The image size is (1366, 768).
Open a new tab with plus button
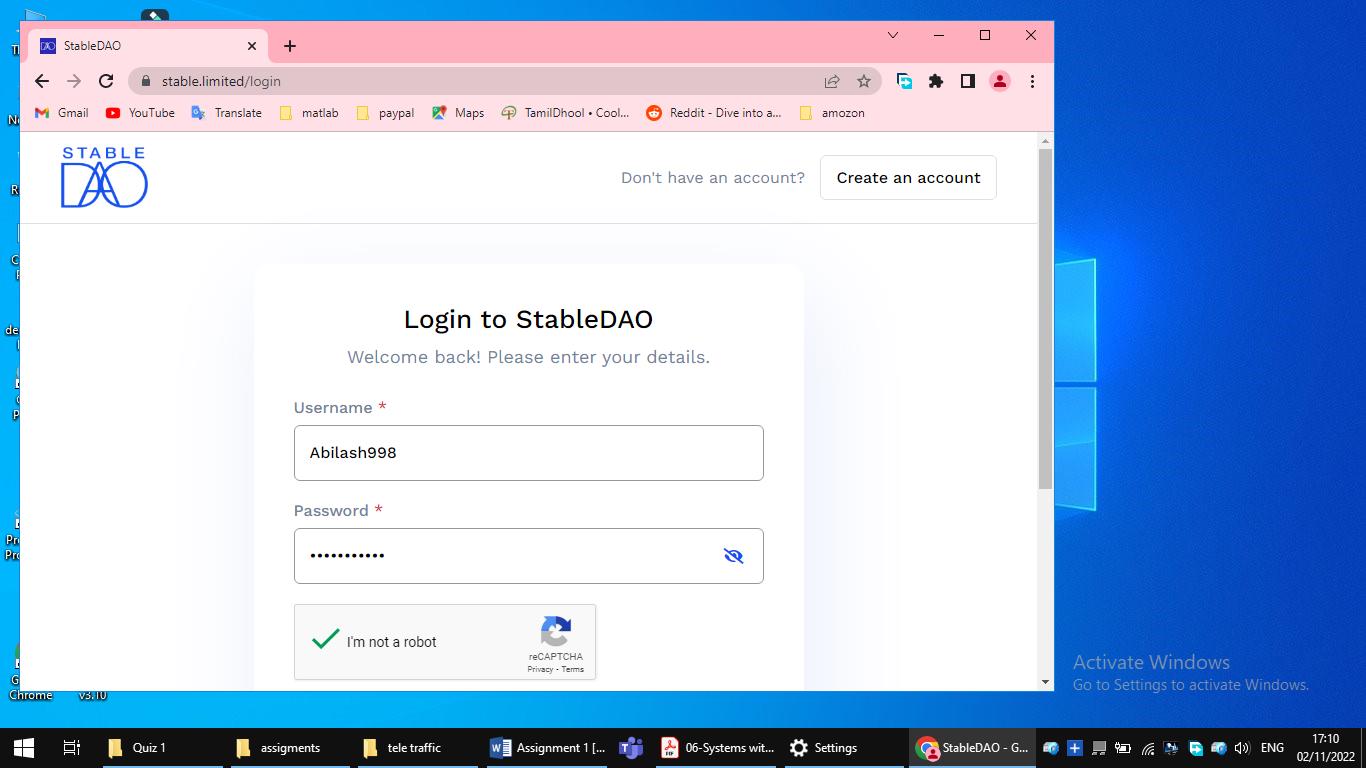point(290,46)
